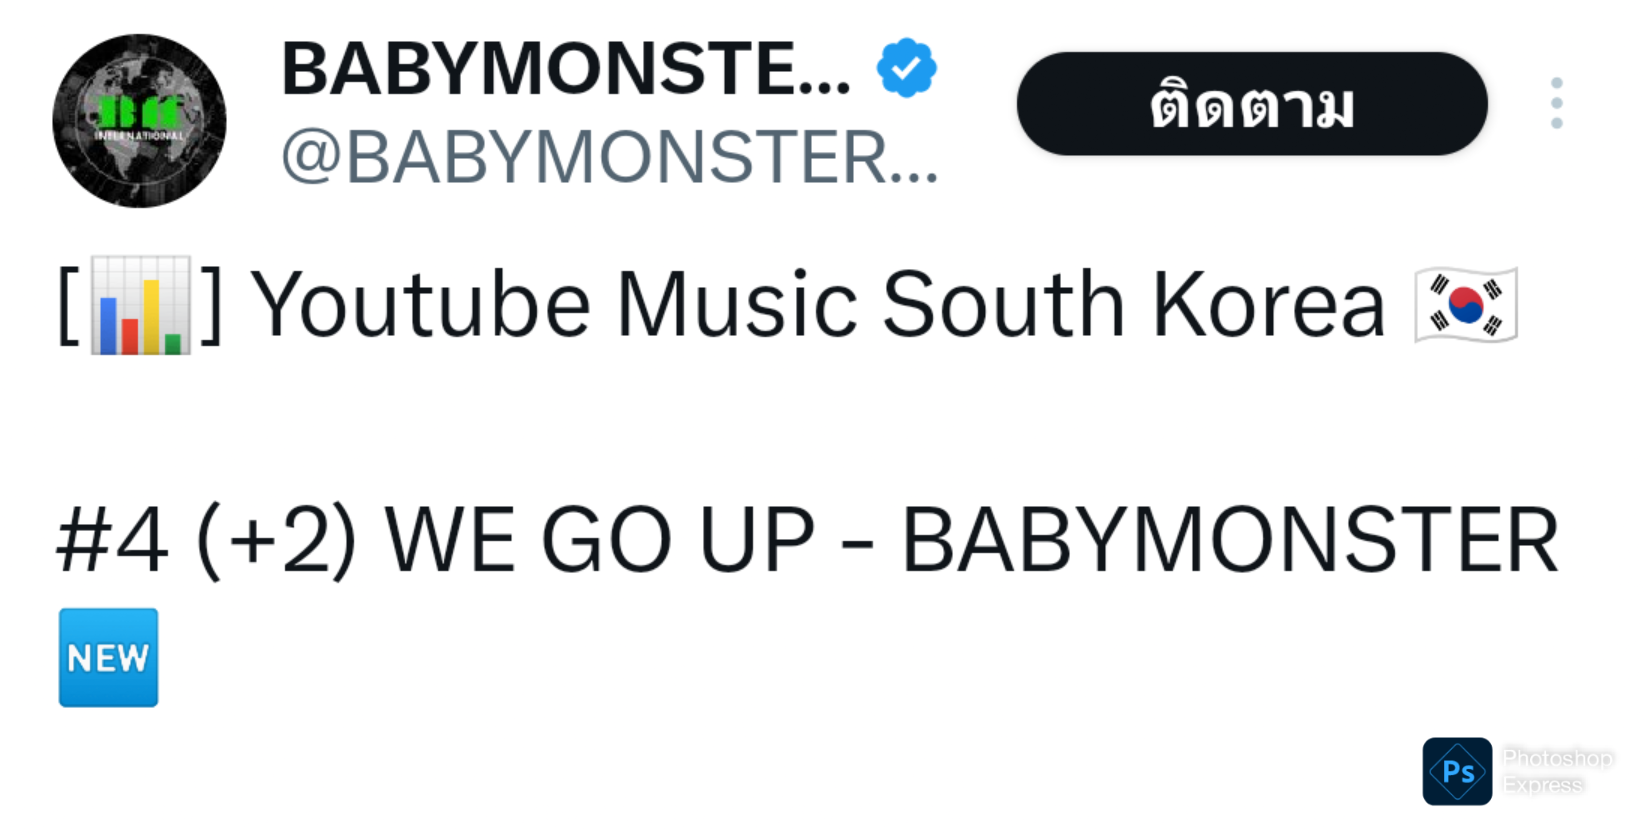
Task: Click the (+2) rank change text
Action: (x=276, y=541)
